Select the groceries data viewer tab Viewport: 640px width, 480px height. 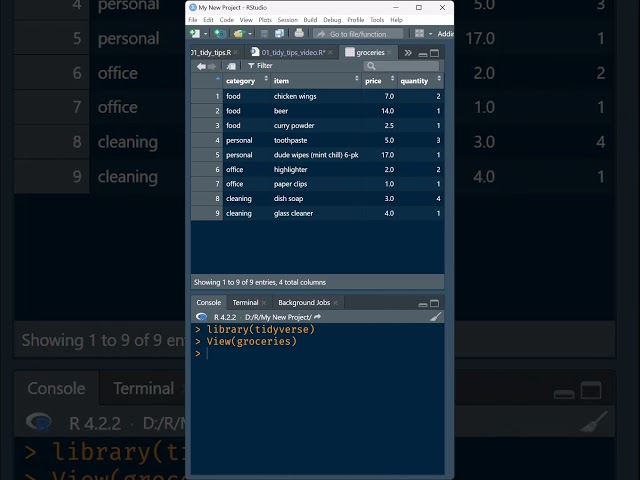pyautogui.click(x=370, y=53)
